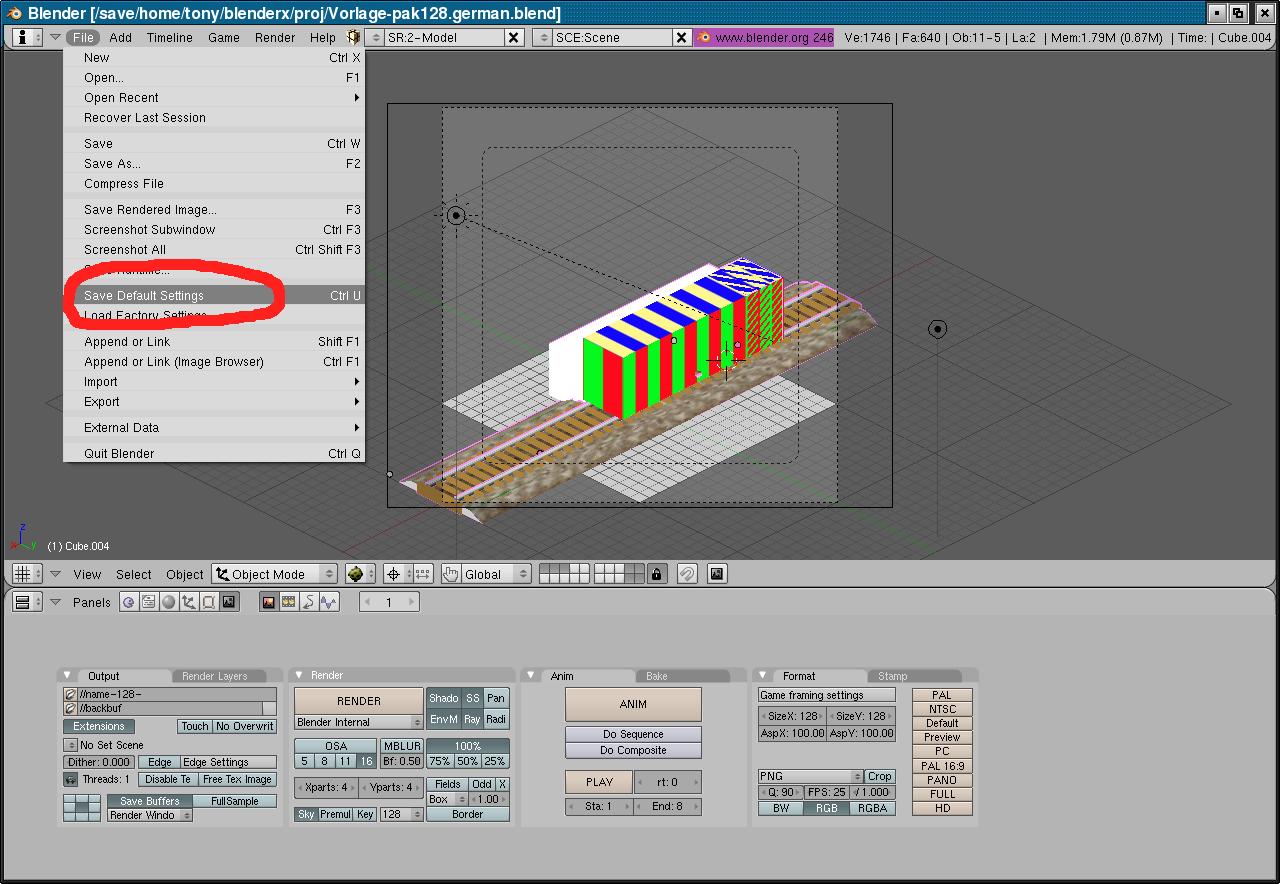
Task: Choose Save Default Settings from File menu
Action: point(143,296)
